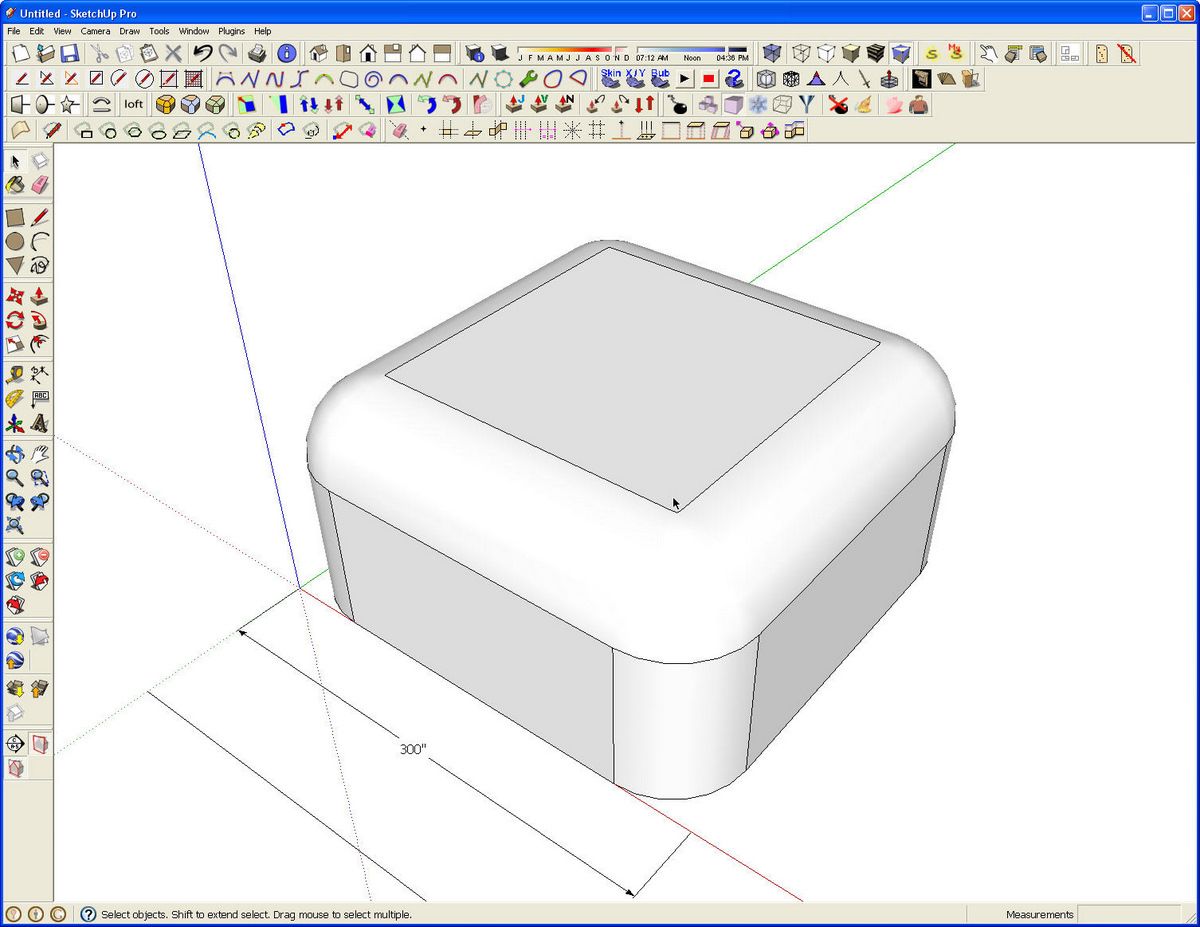Open the Draw menu
1200x927 pixels.
click(130, 31)
